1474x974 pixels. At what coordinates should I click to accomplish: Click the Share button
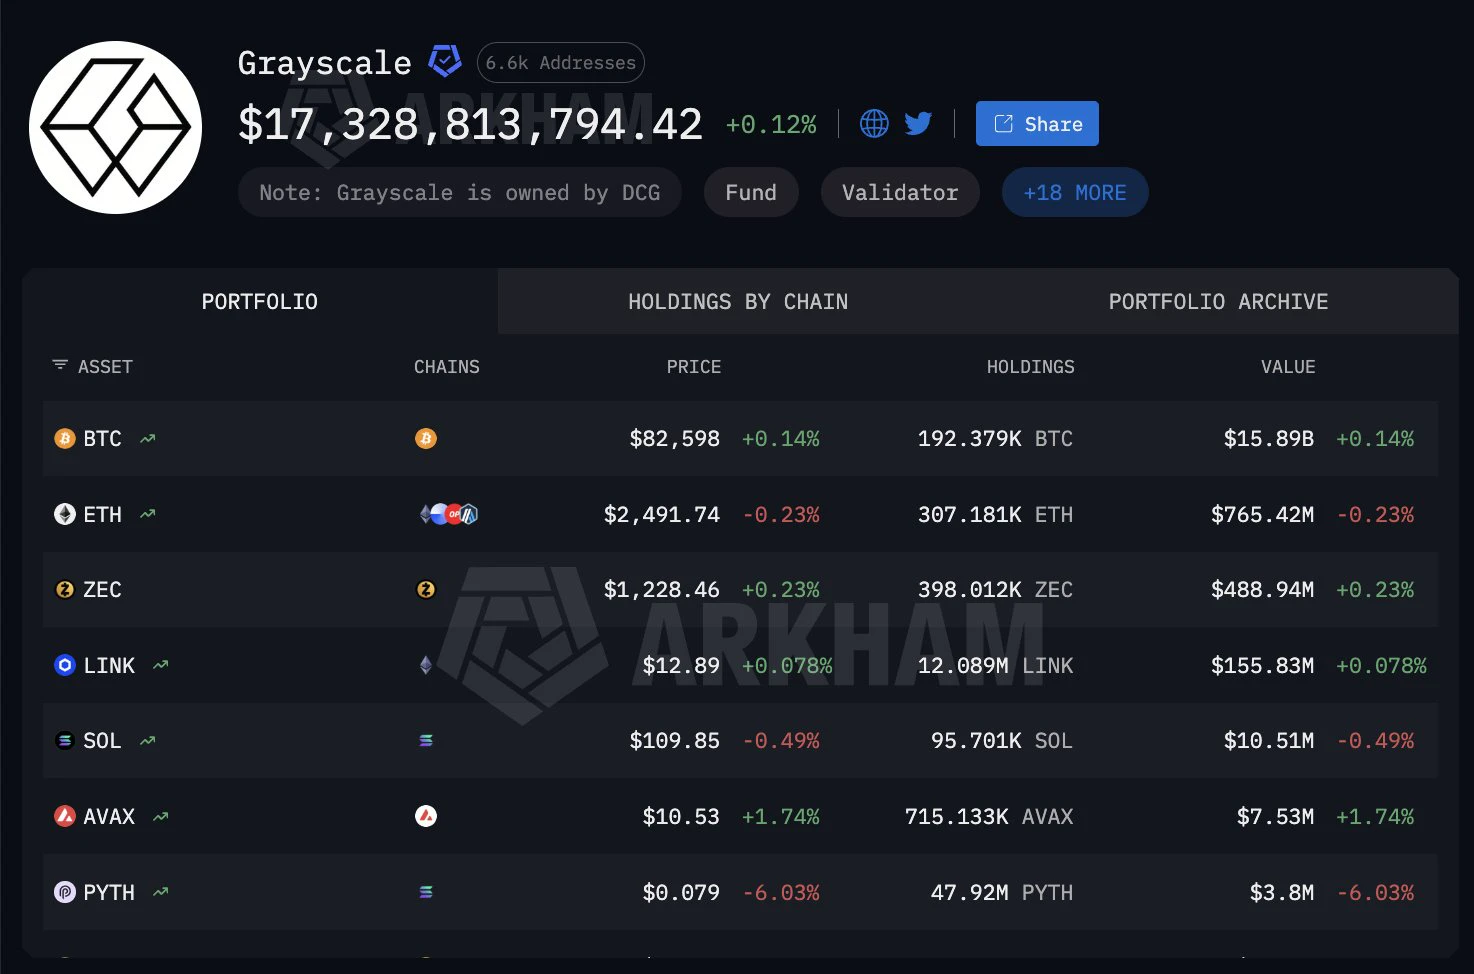[1037, 124]
